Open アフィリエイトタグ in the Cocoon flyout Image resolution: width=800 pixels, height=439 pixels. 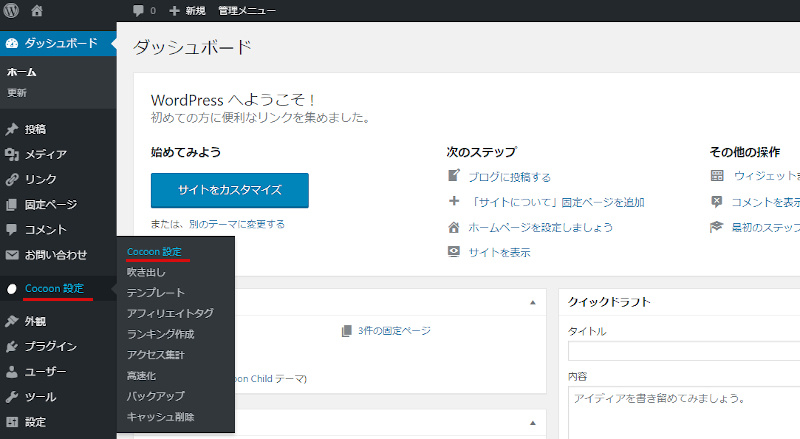pos(170,313)
